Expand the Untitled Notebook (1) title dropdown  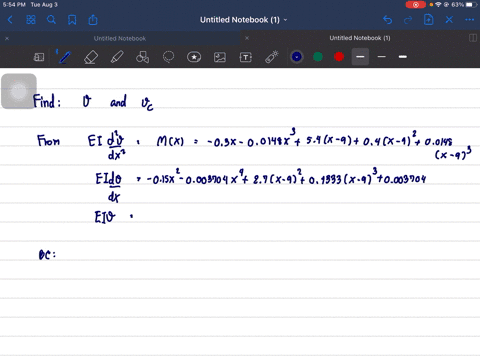[286, 20]
